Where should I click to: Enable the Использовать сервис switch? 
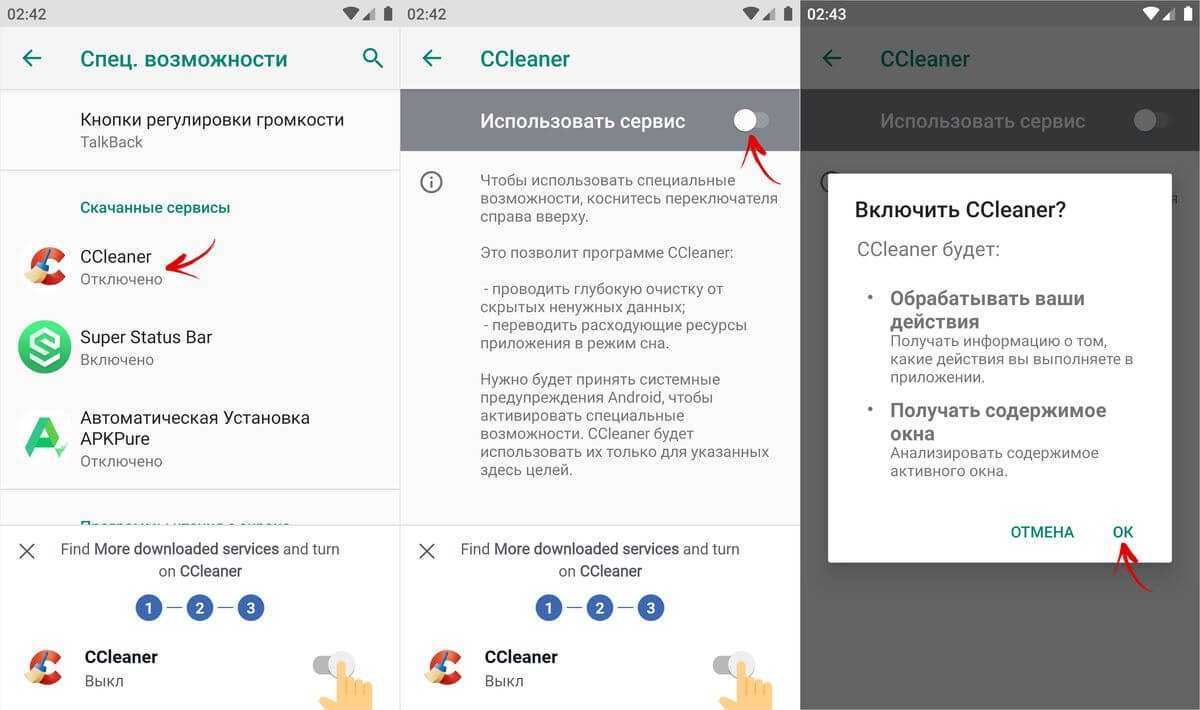coord(752,121)
